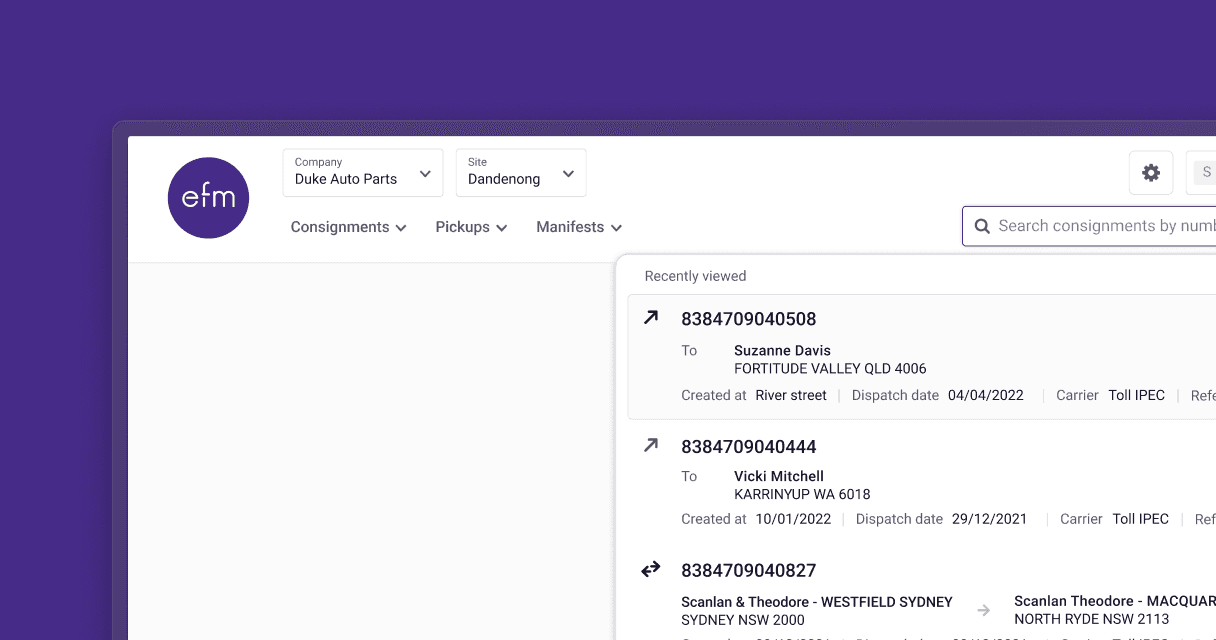Open the Site dropdown showing Dandenong
This screenshot has width=1216, height=640.
[521, 172]
